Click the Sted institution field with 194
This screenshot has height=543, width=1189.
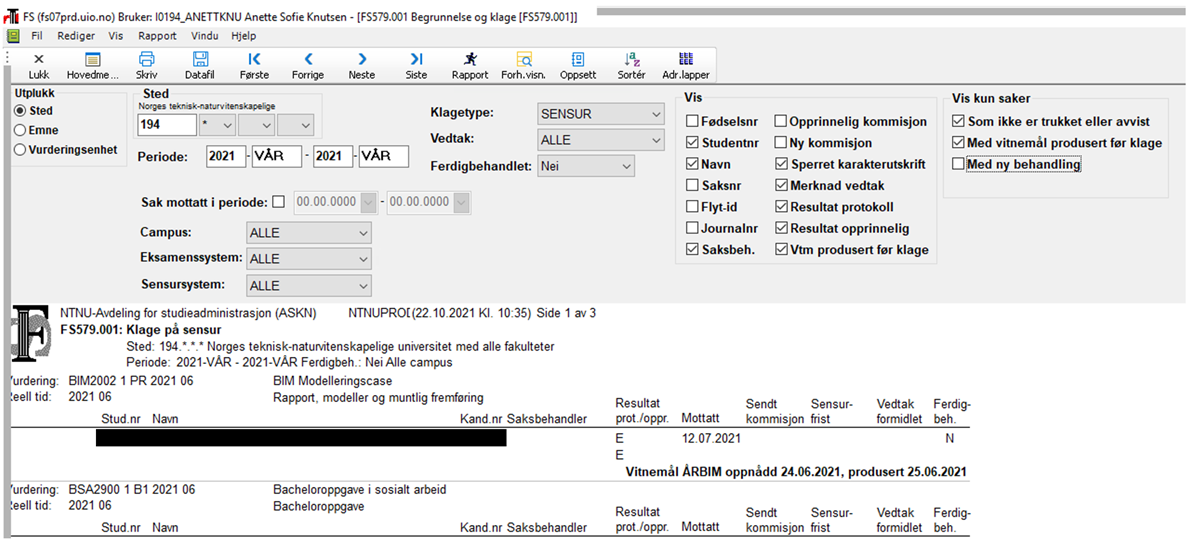click(167, 124)
